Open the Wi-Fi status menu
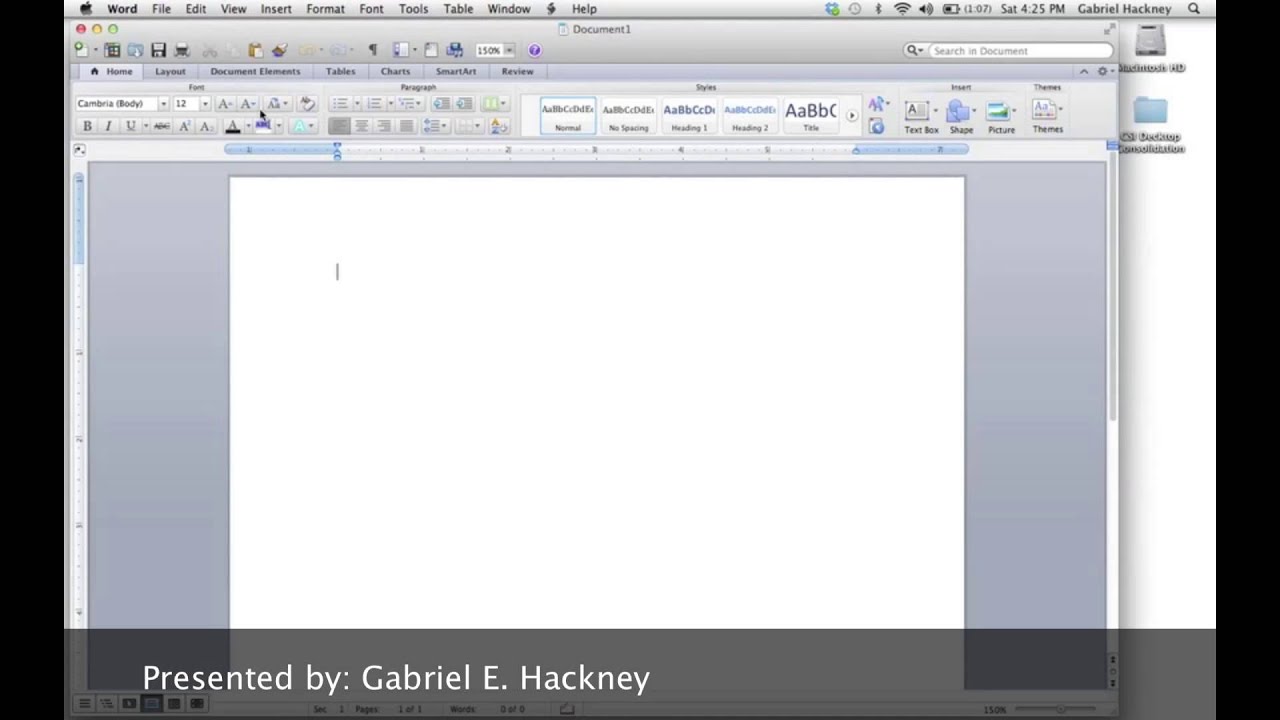 [x=902, y=9]
